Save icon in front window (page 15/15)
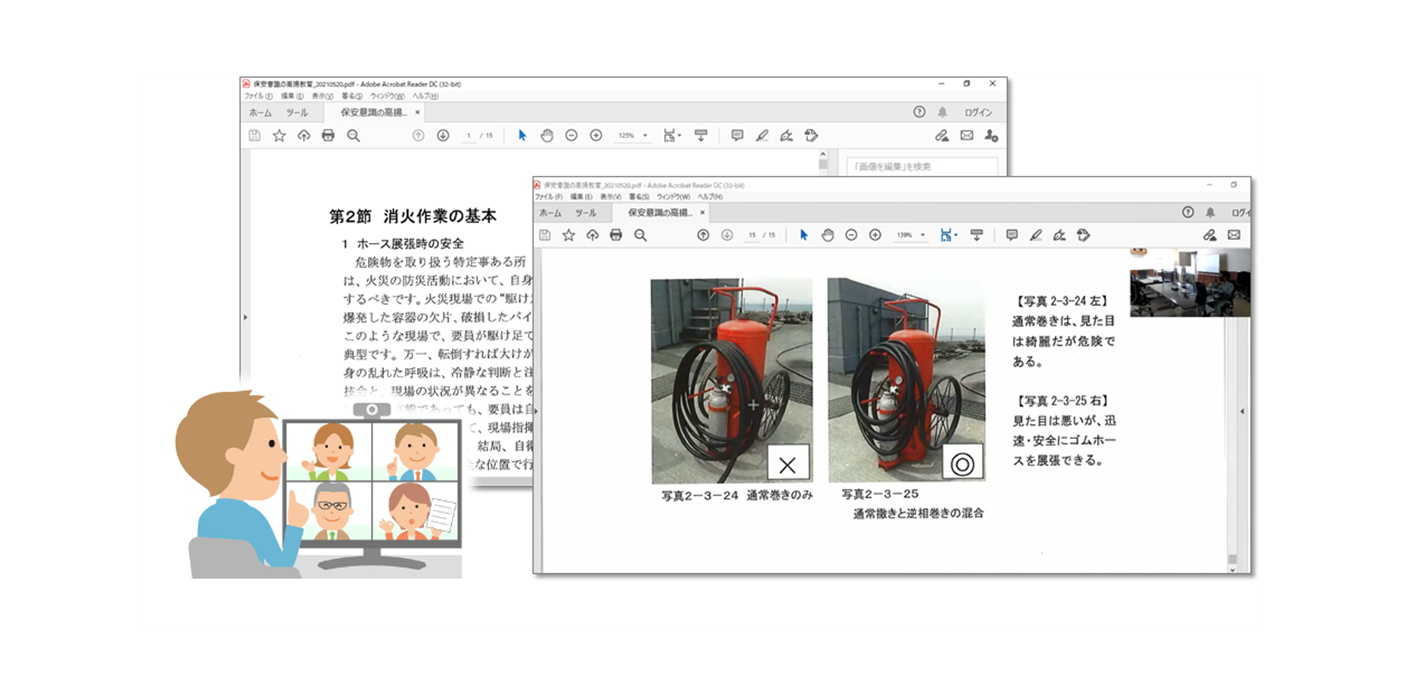Viewport: 1423px width, 700px height. tap(545, 235)
